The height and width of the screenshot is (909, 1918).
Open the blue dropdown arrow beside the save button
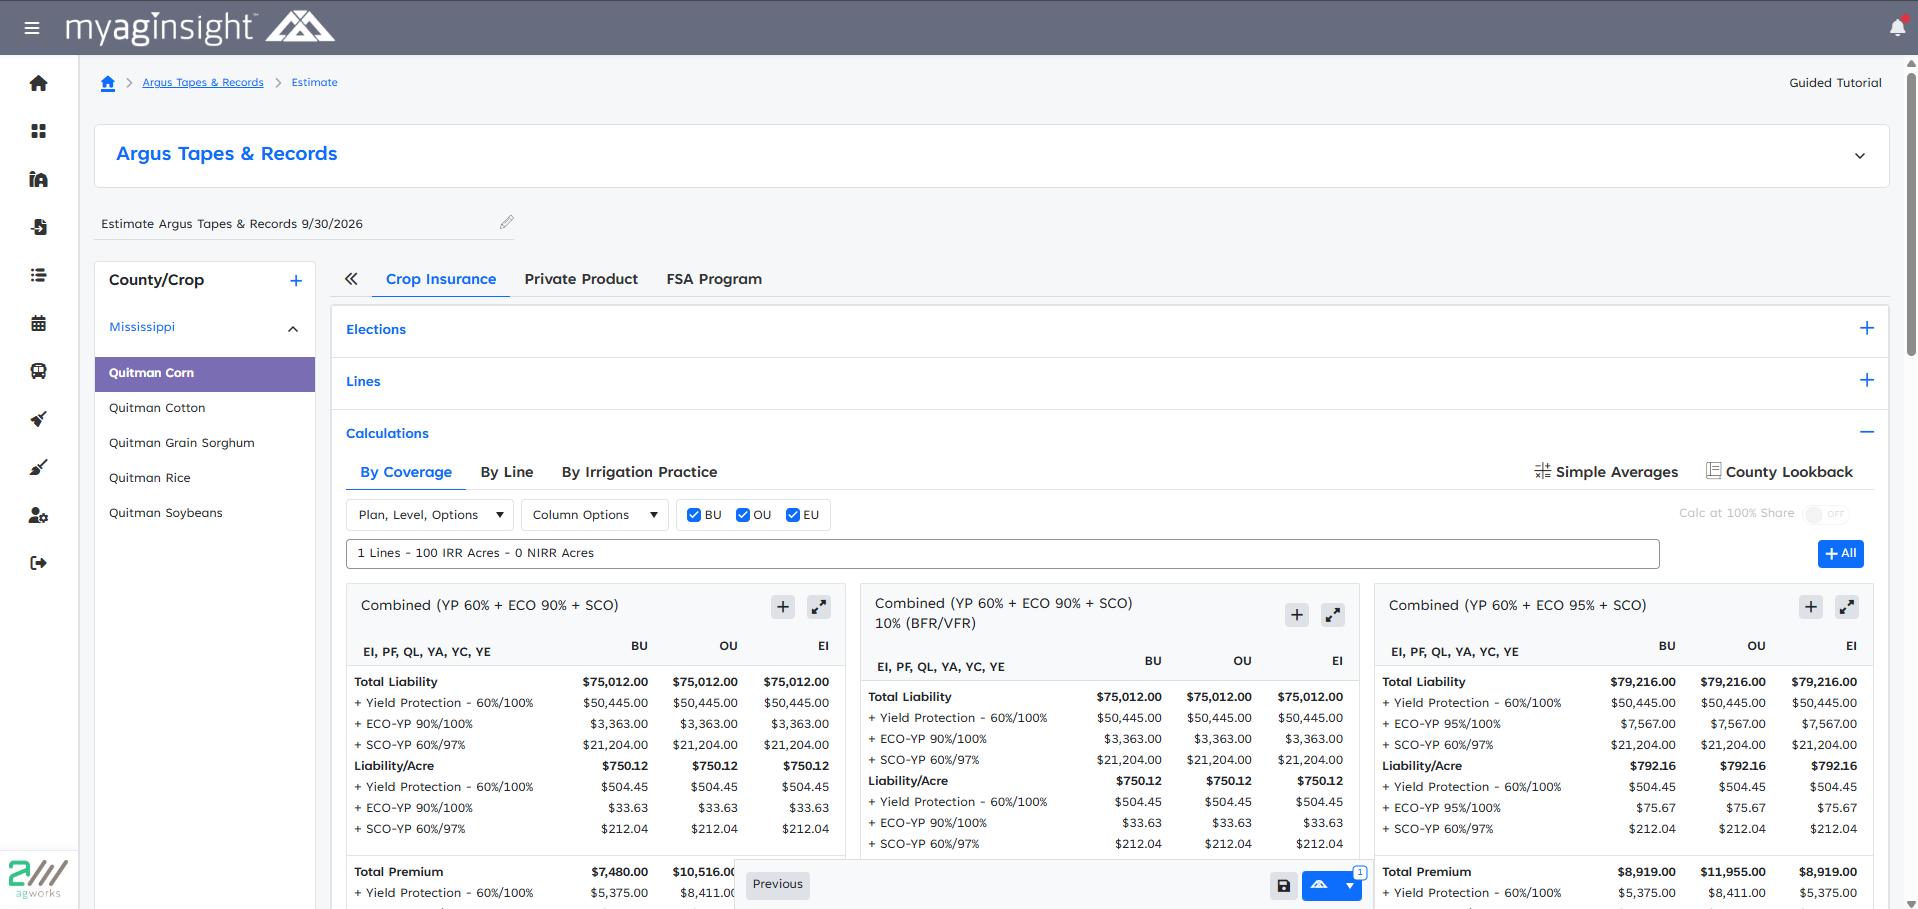1349,886
